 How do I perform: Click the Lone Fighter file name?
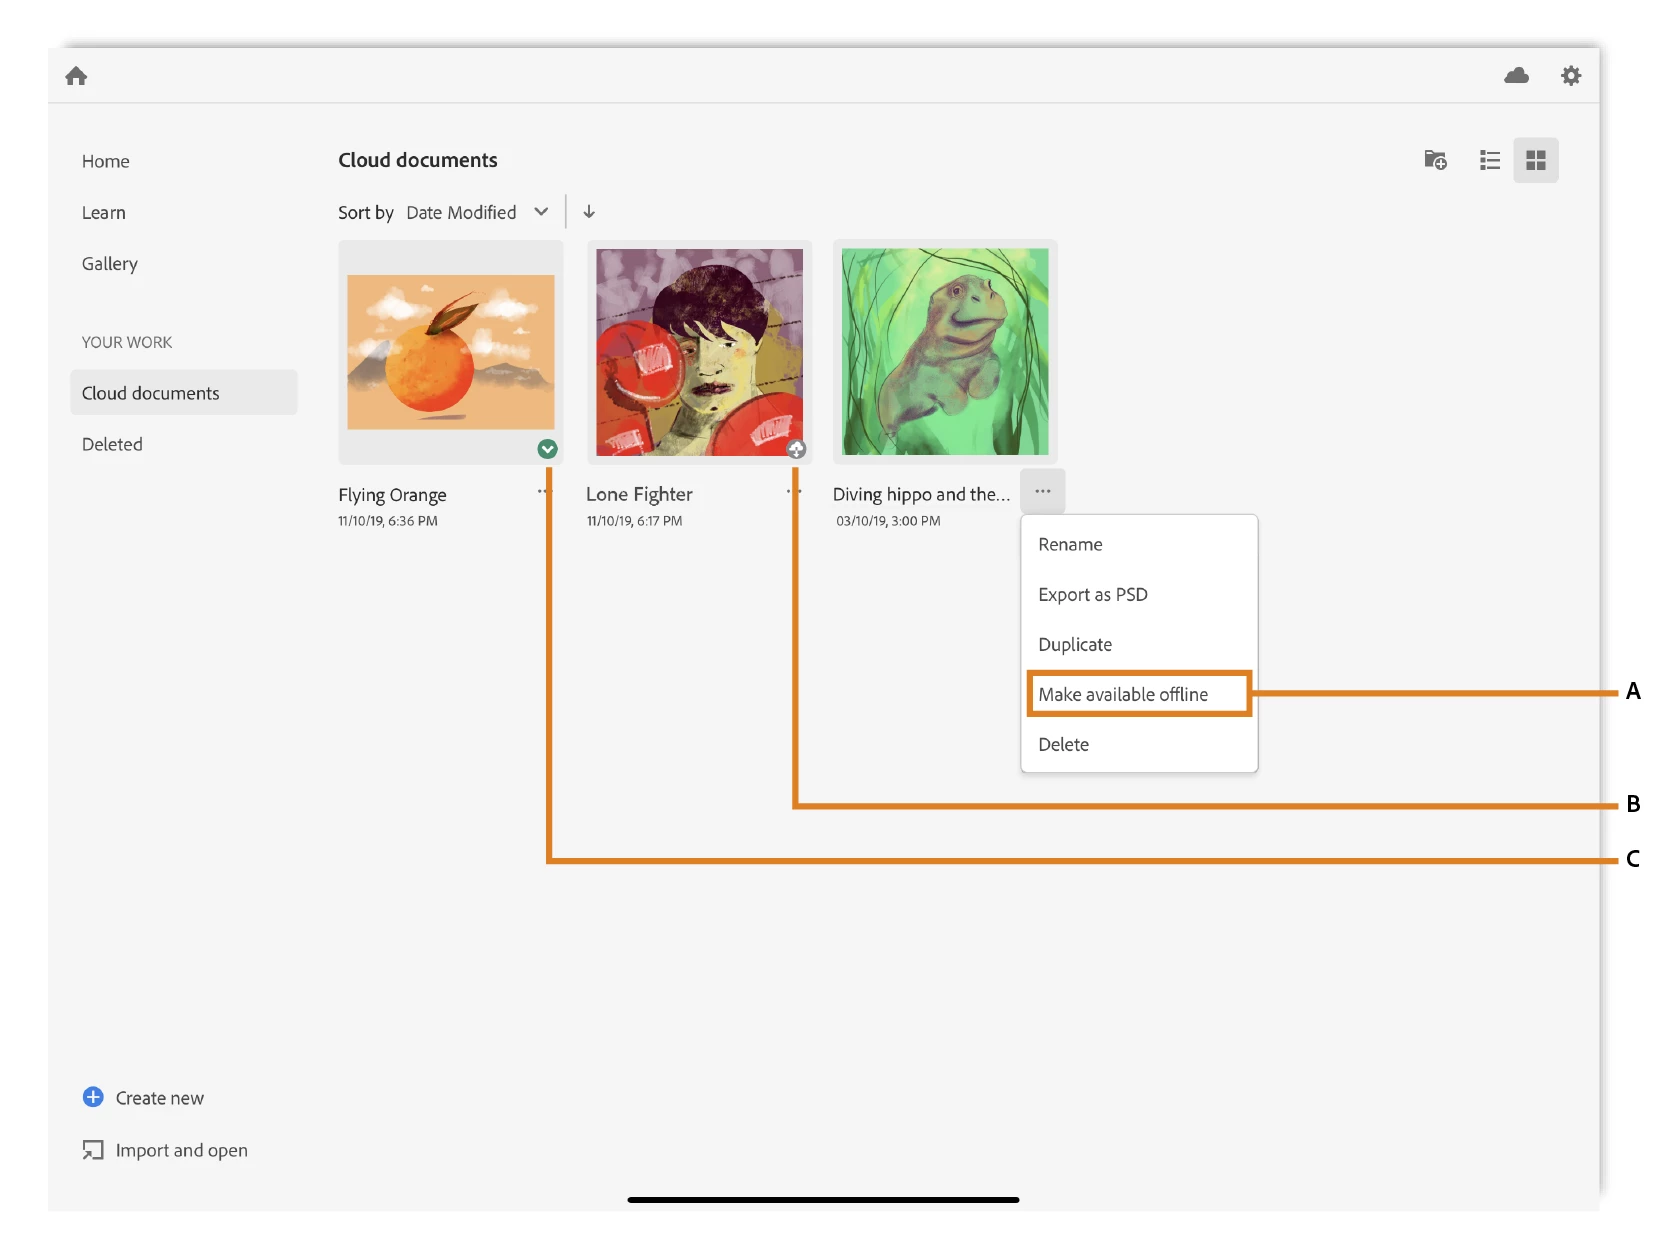(639, 494)
